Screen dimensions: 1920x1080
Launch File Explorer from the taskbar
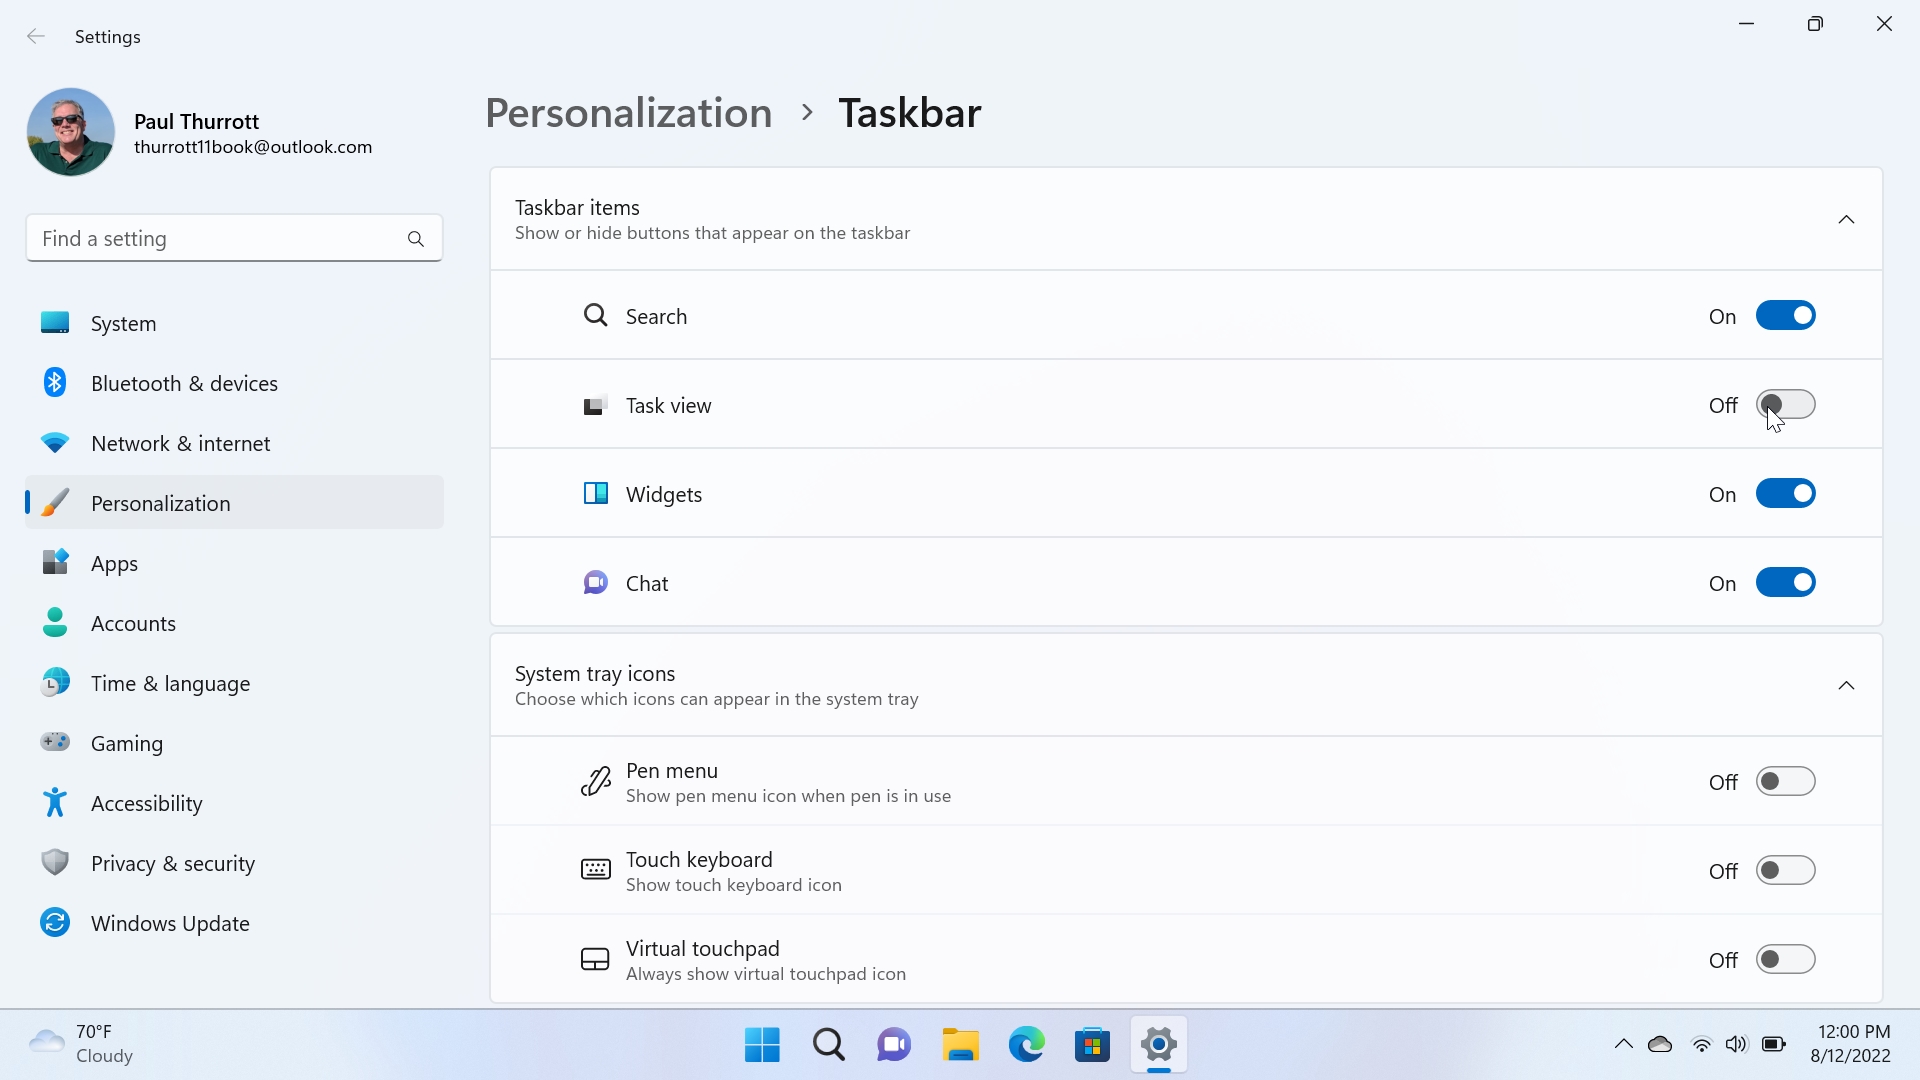click(960, 1045)
